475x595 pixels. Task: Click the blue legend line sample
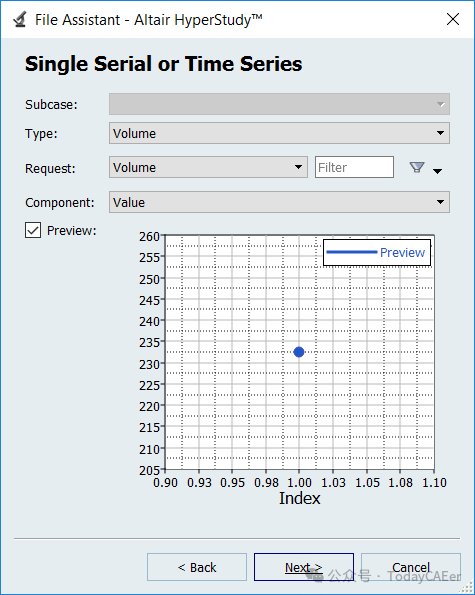351,252
